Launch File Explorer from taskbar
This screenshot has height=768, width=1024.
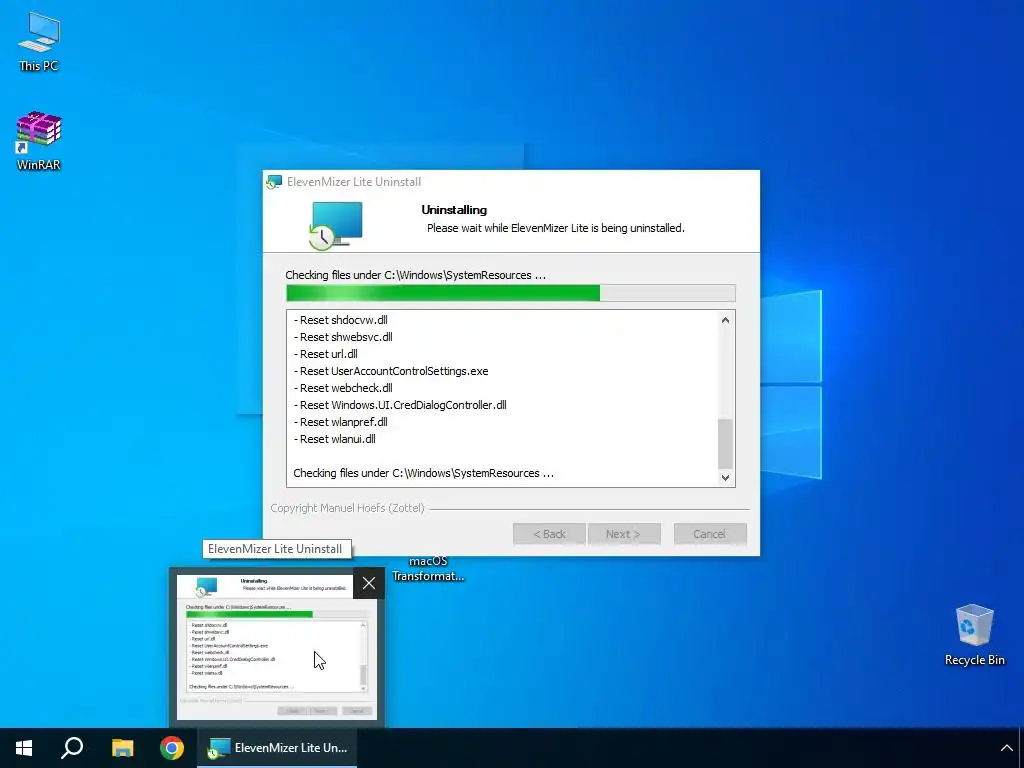tap(122, 748)
